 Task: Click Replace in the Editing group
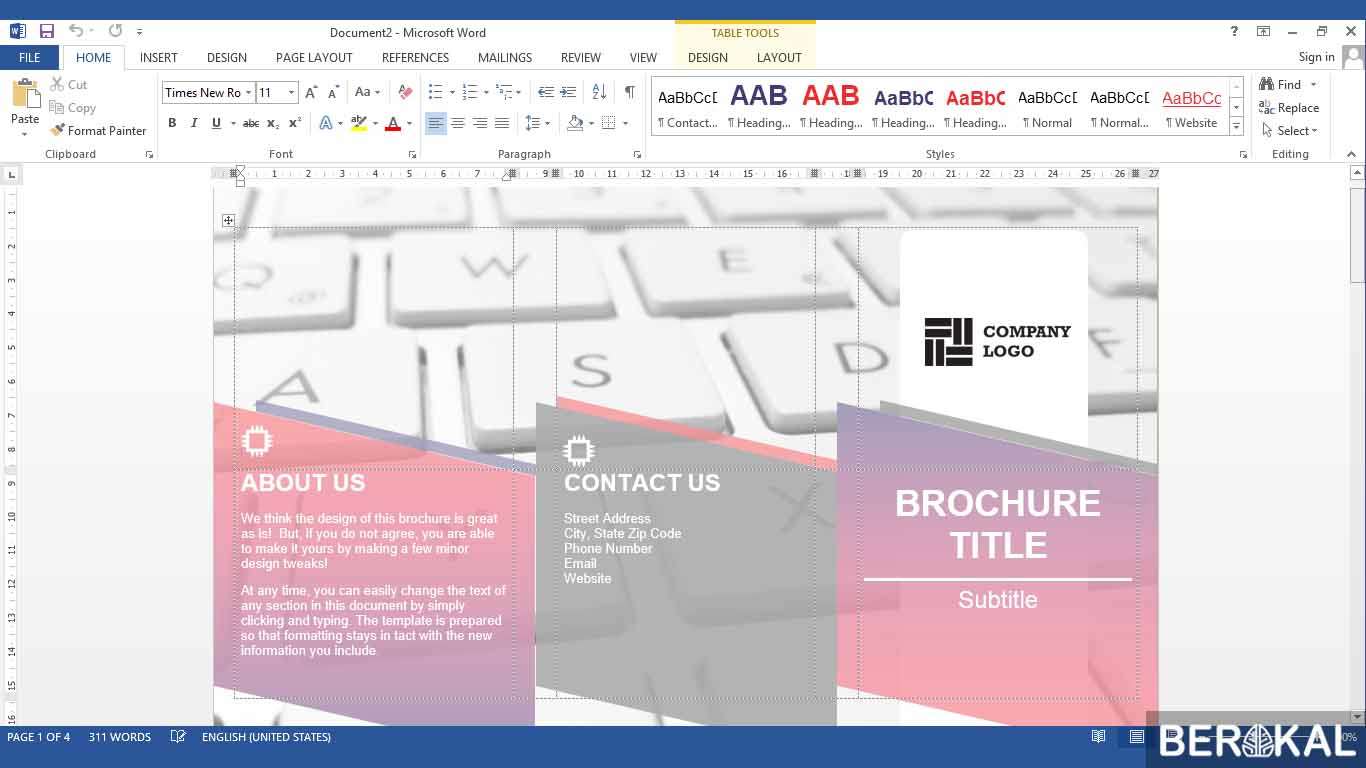pyautogui.click(x=1291, y=107)
